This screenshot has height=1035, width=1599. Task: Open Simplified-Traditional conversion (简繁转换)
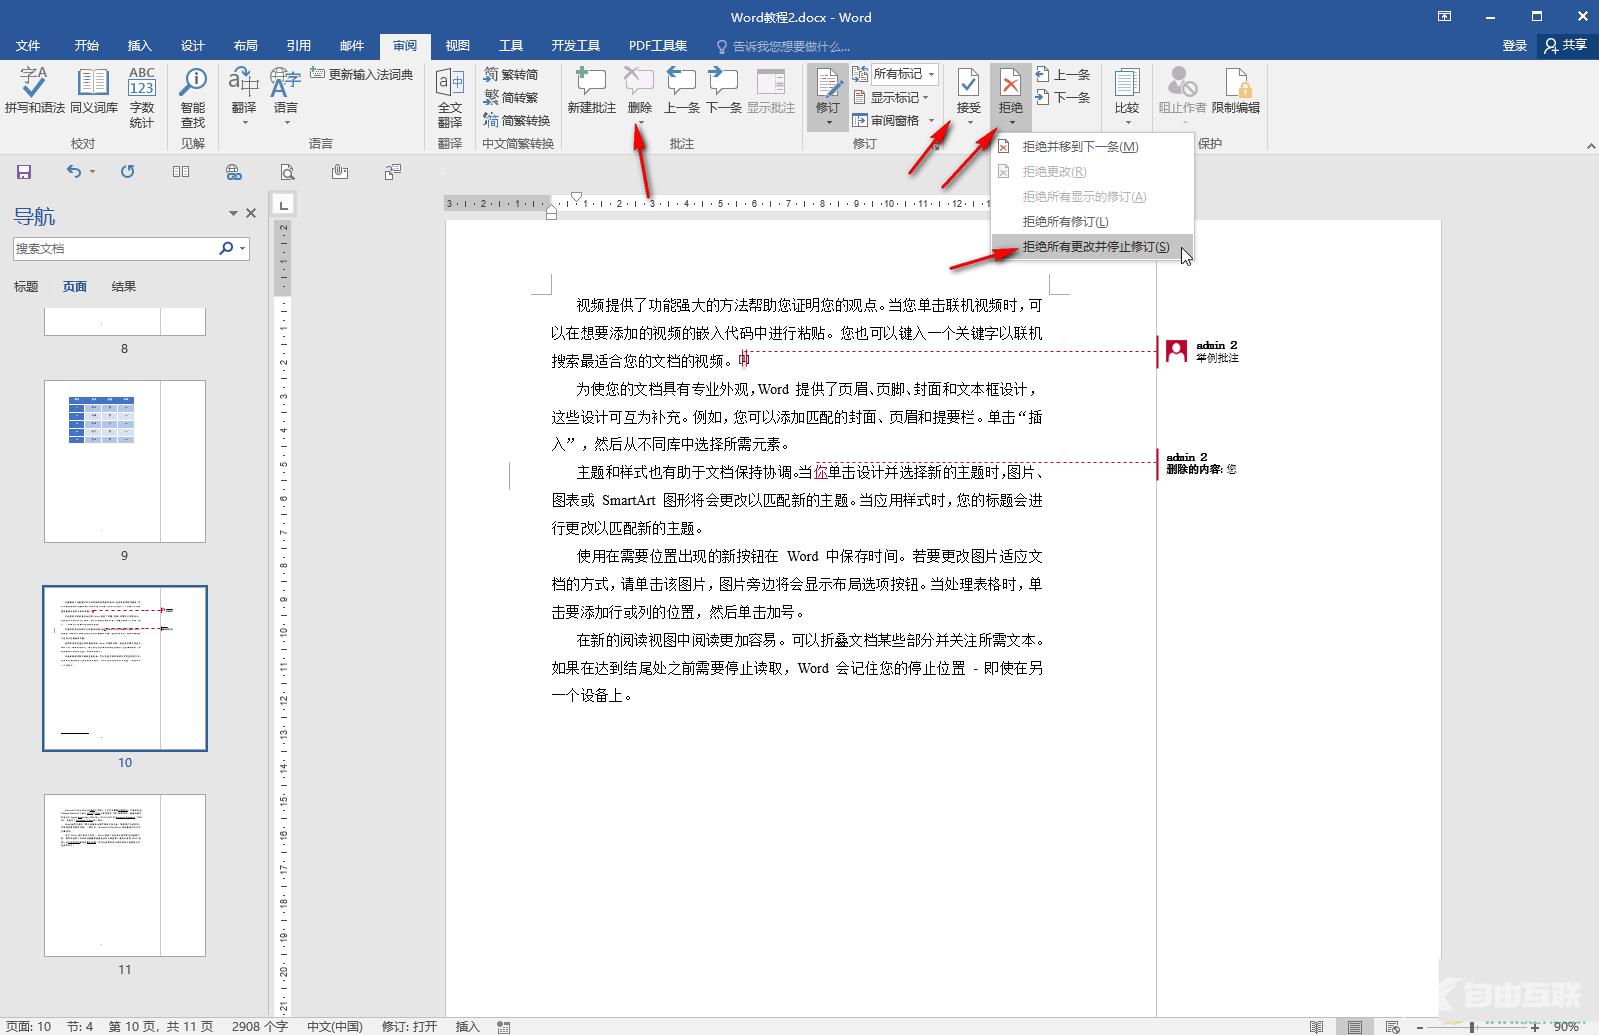point(516,120)
